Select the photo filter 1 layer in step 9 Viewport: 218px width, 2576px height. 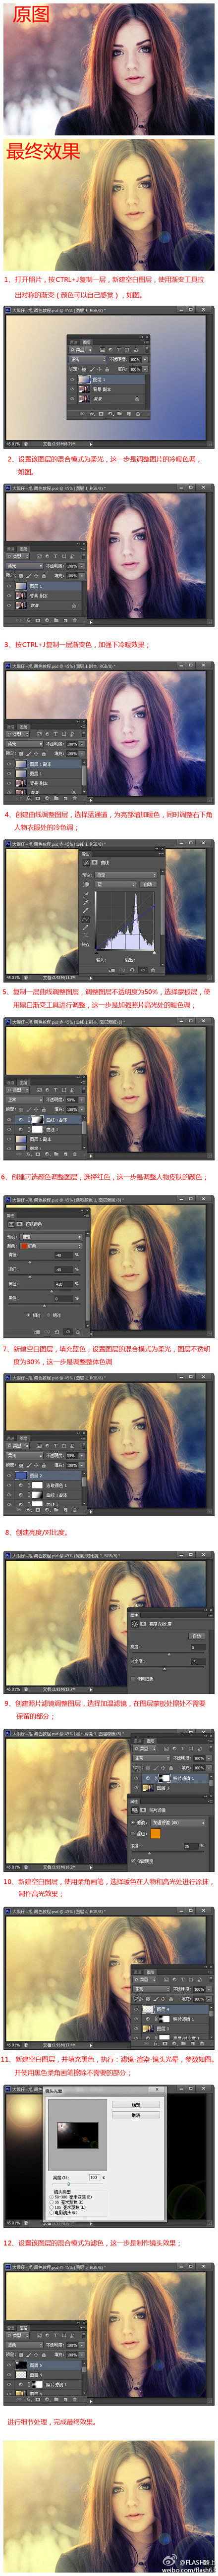pyautogui.click(x=170, y=1778)
